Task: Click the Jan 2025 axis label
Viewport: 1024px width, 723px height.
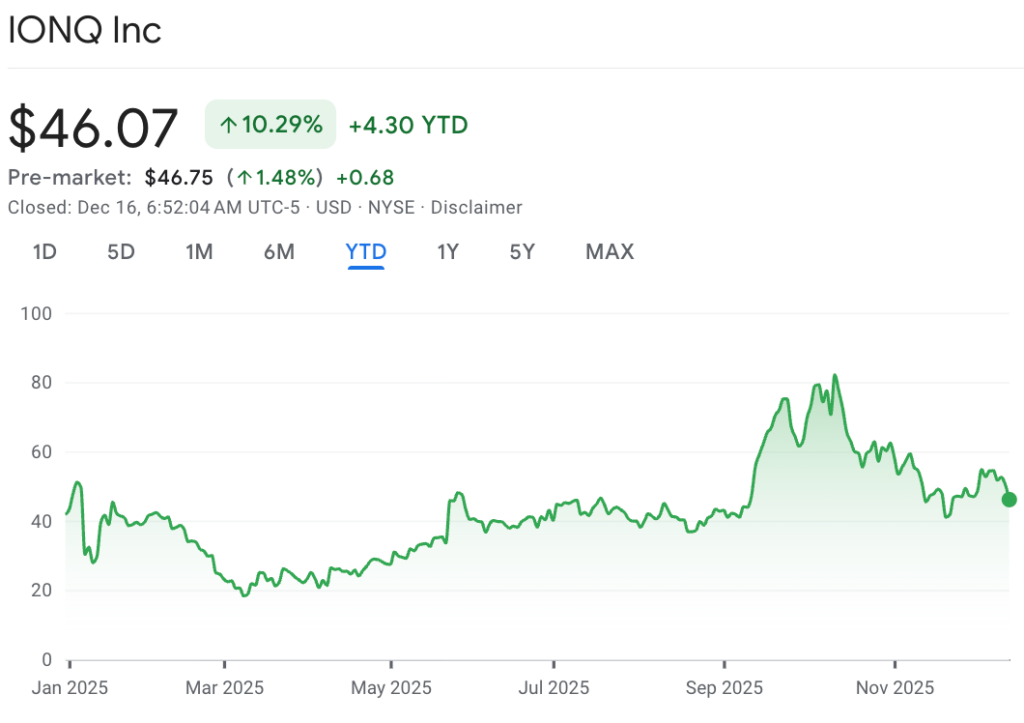Action: point(70,688)
